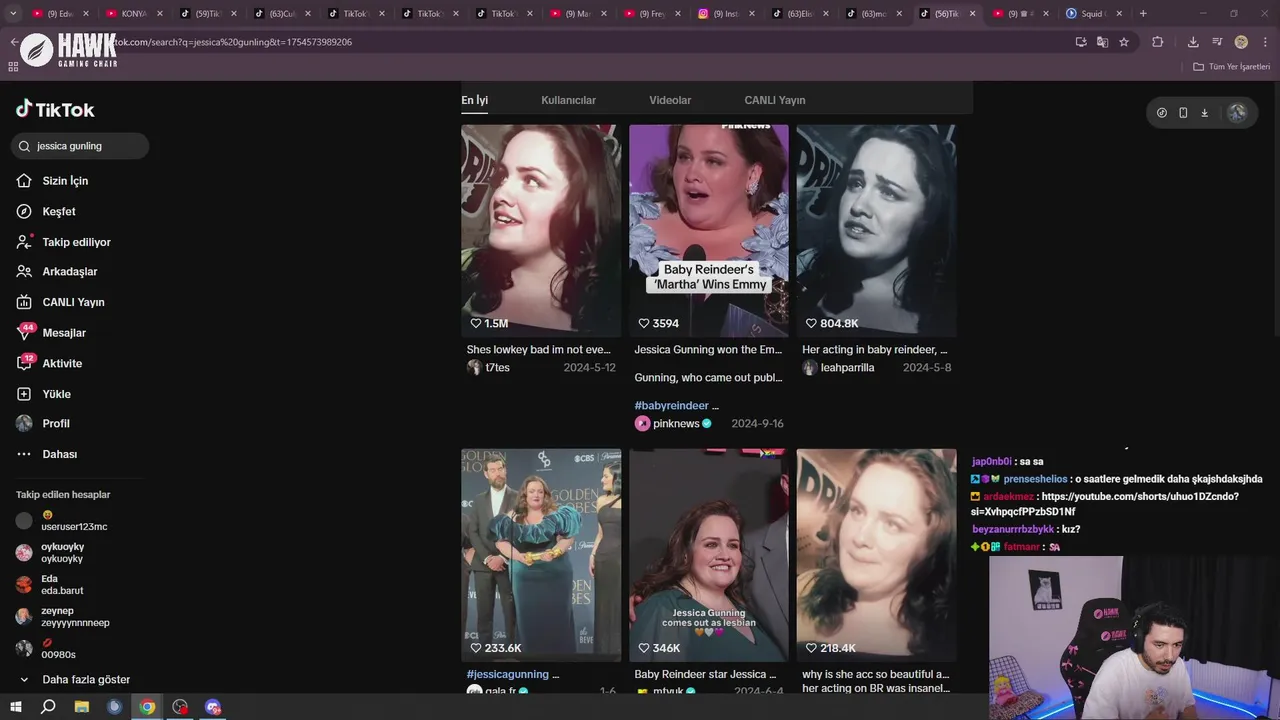Screen dimensions: 1280x720
Task: Open Keşfet compass icon in sidebar
Action: pos(24,211)
